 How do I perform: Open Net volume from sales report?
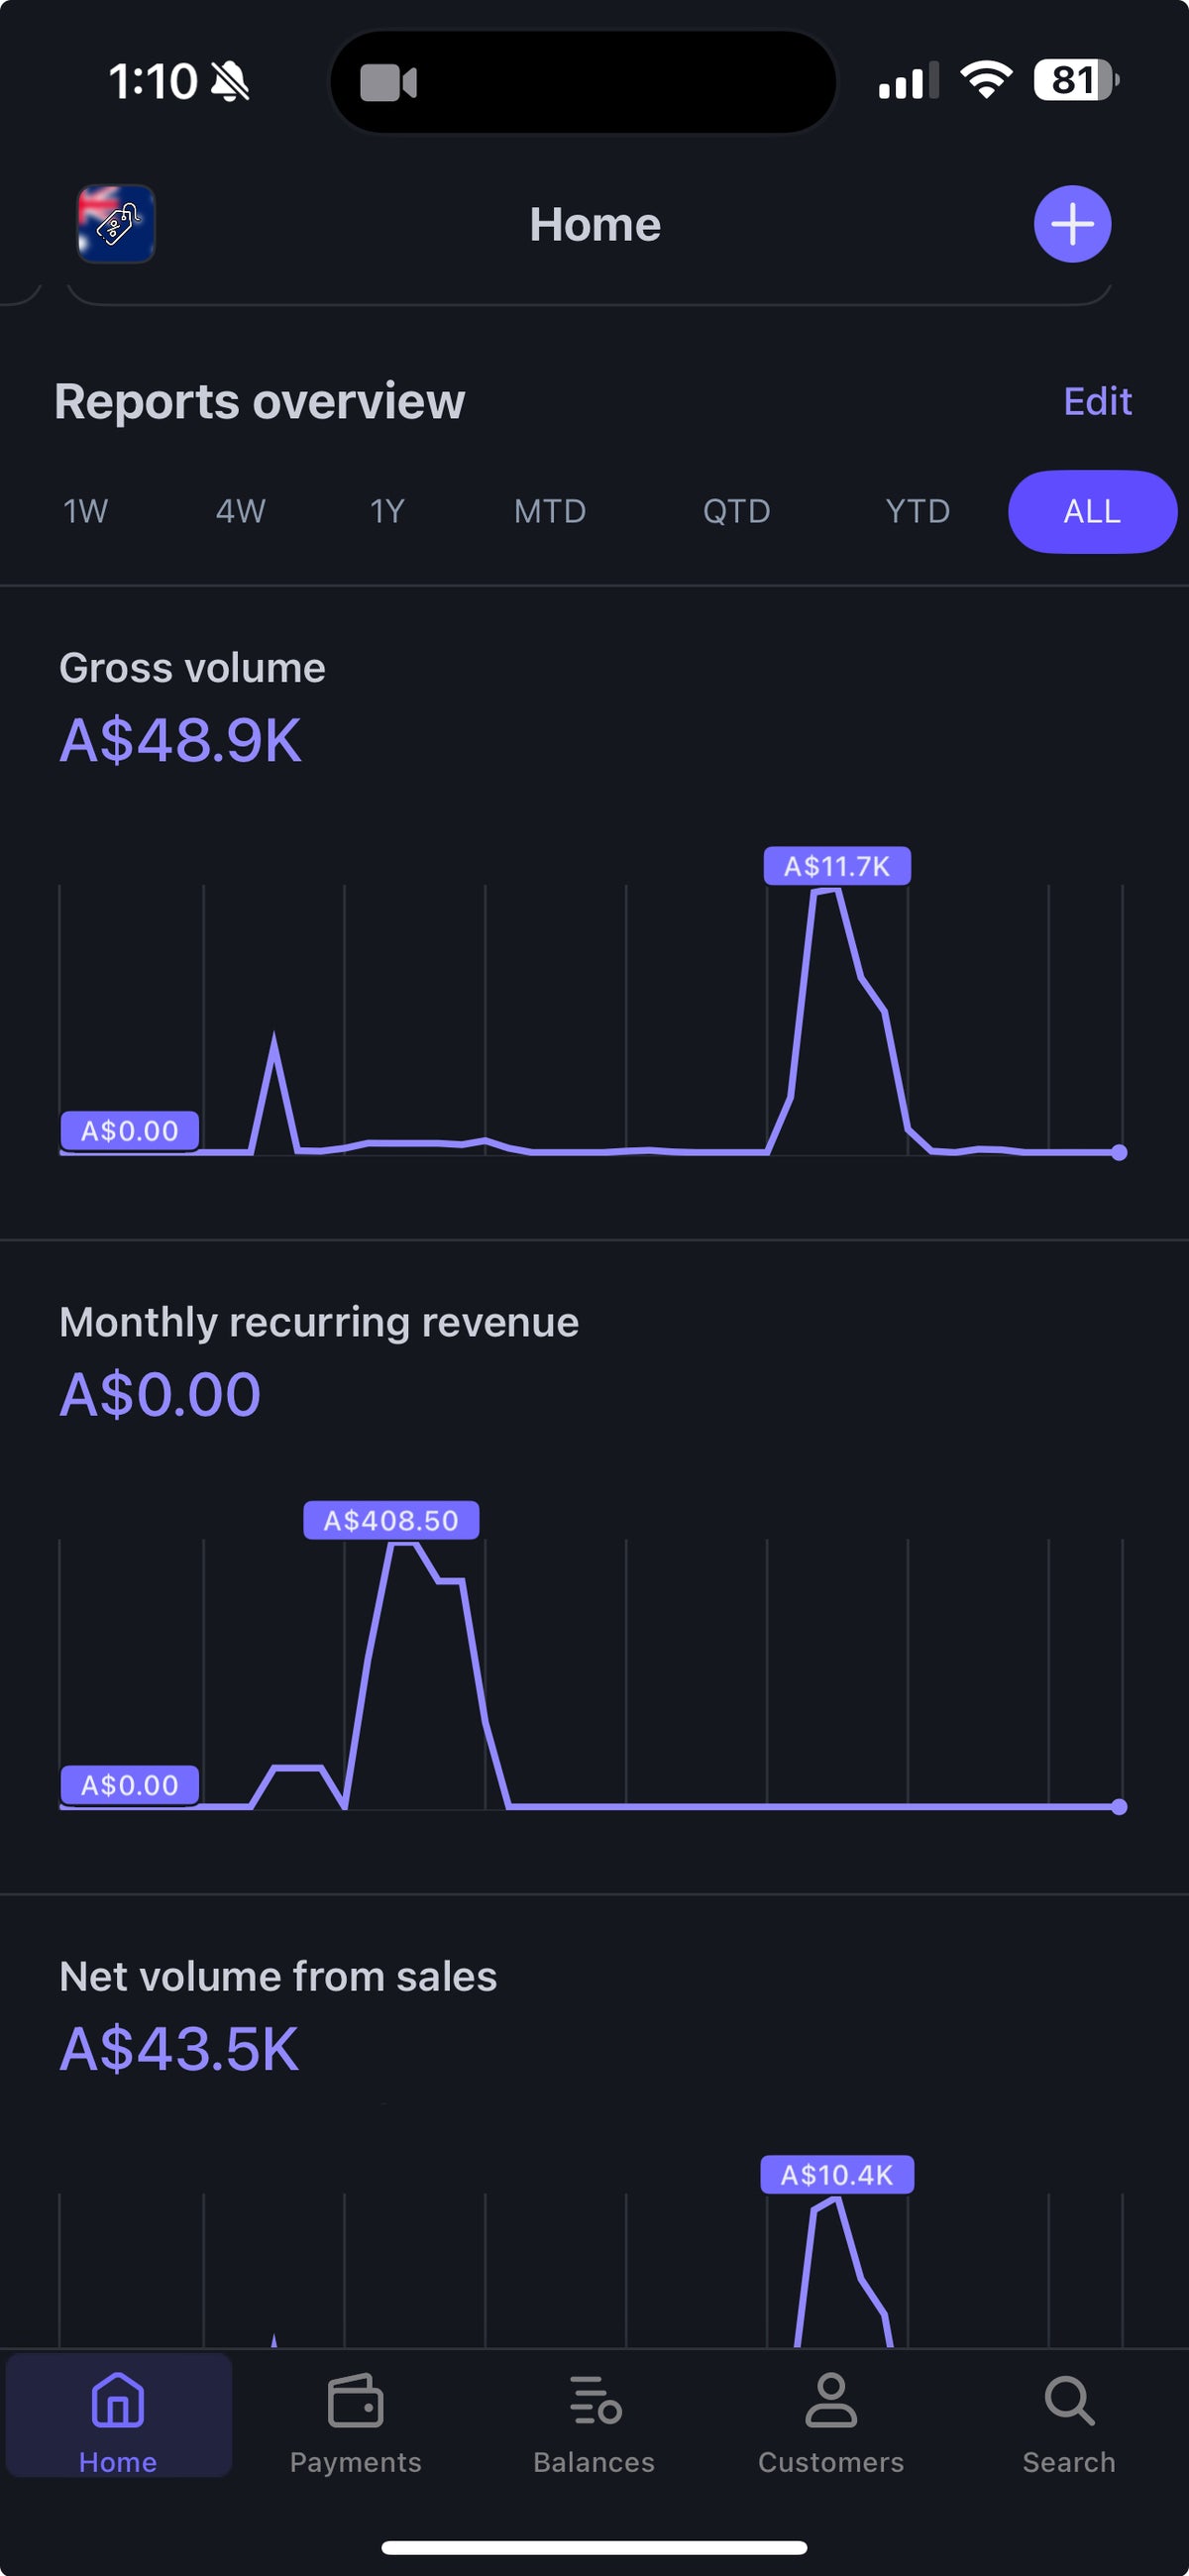coord(278,1977)
